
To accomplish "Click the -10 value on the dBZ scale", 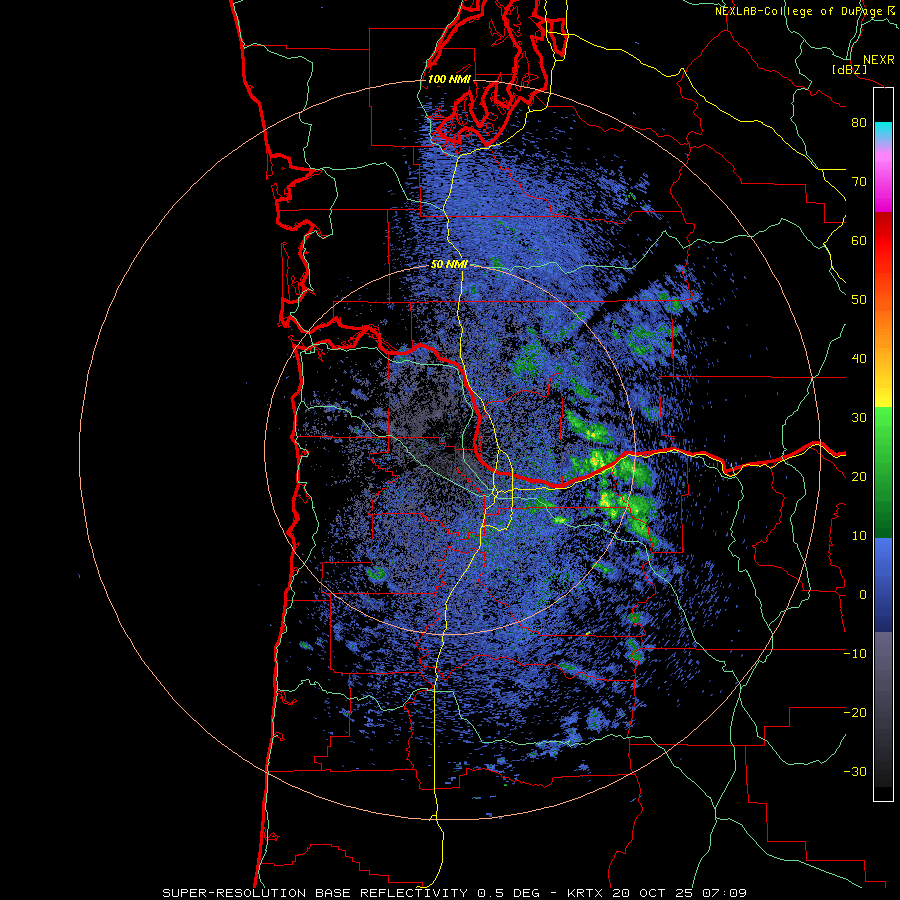I will (x=855, y=654).
